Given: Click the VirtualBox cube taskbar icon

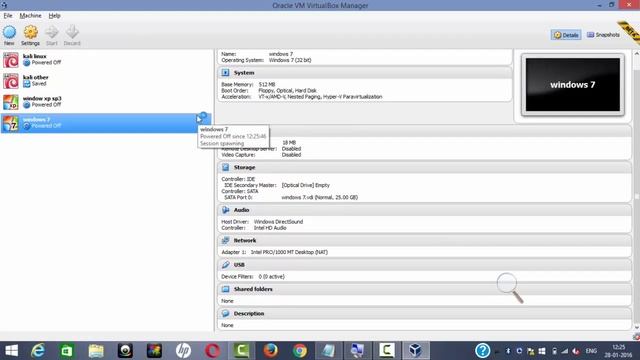Looking at the screenshot, I should click(x=416, y=351).
